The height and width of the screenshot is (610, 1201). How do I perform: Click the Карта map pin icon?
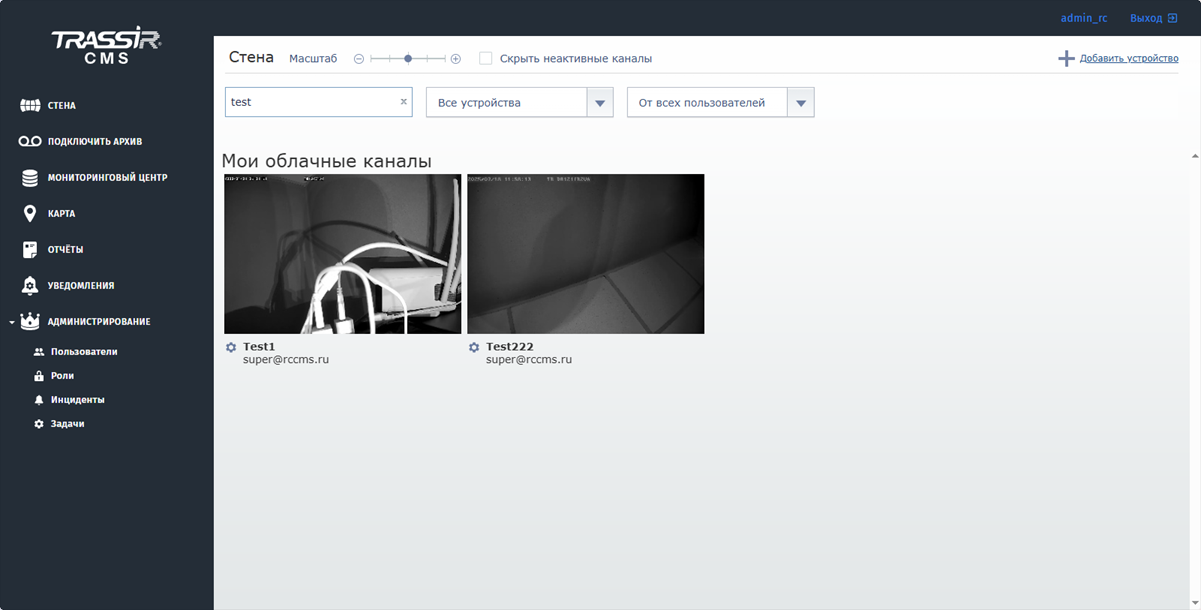point(30,214)
